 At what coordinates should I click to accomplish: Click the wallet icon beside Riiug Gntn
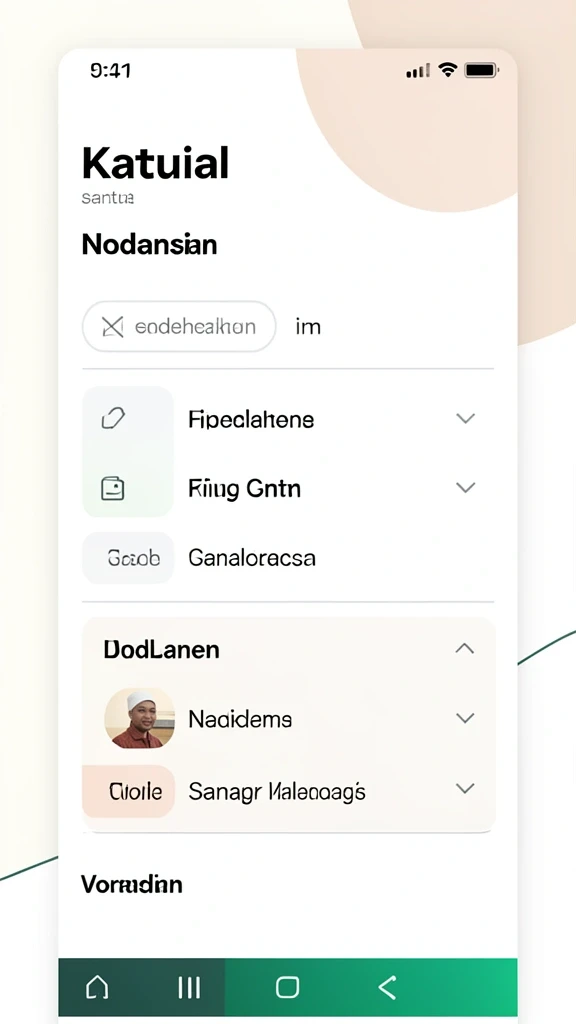113,488
